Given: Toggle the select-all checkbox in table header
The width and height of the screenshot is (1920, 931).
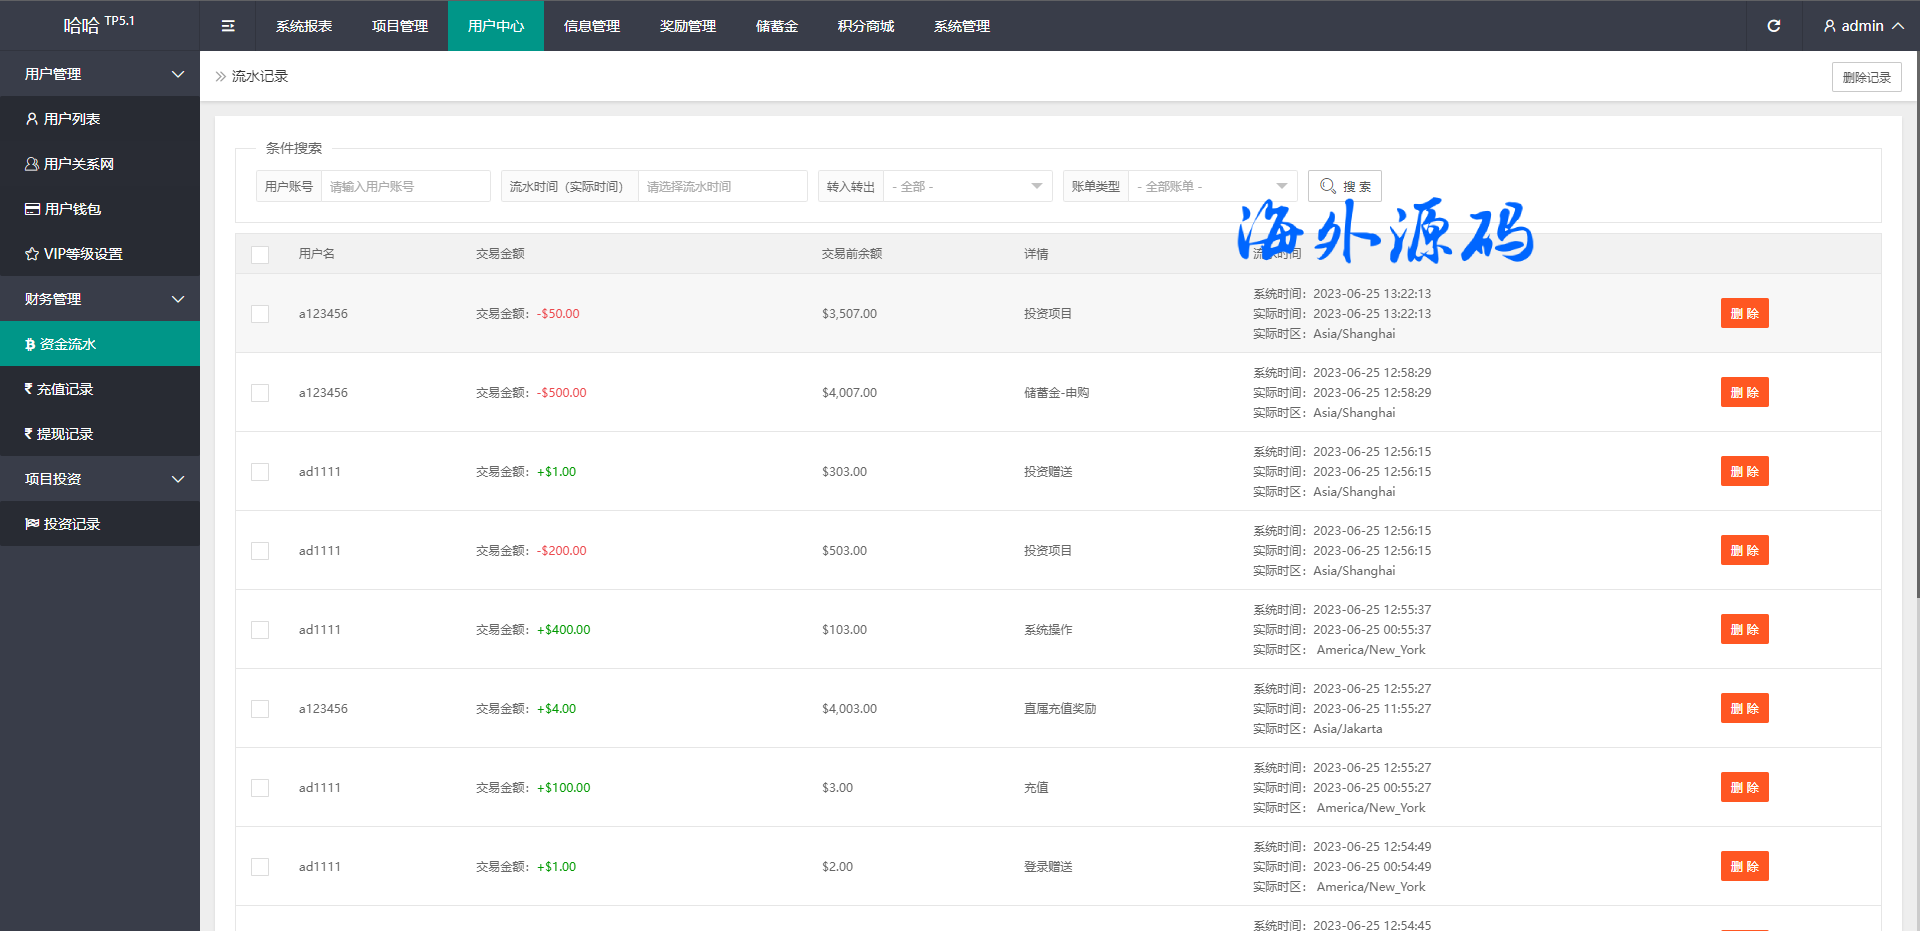Looking at the screenshot, I should click(x=260, y=254).
